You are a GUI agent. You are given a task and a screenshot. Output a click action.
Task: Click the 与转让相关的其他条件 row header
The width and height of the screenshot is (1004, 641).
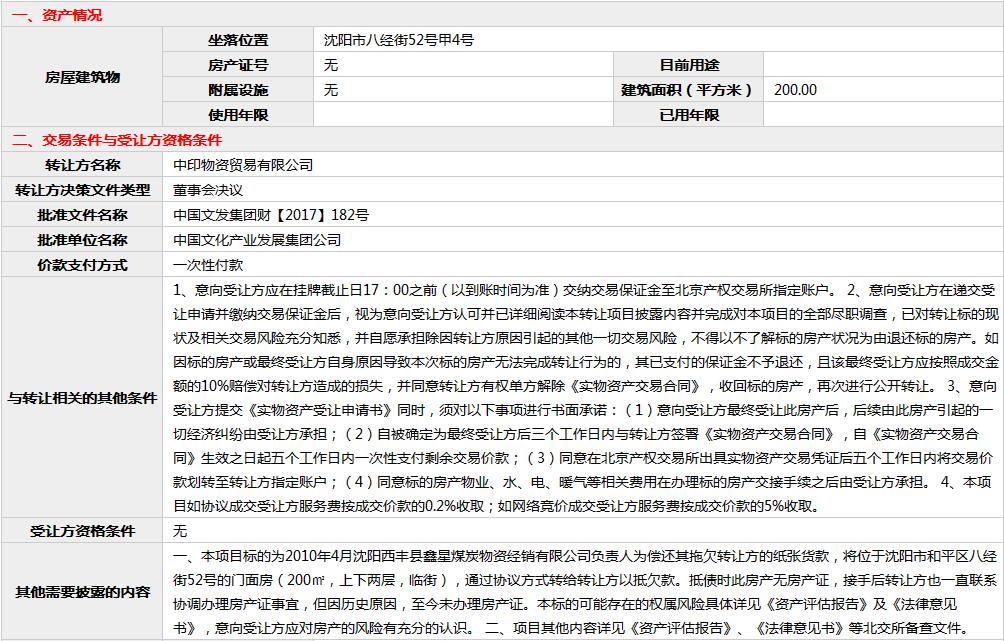pos(82,398)
